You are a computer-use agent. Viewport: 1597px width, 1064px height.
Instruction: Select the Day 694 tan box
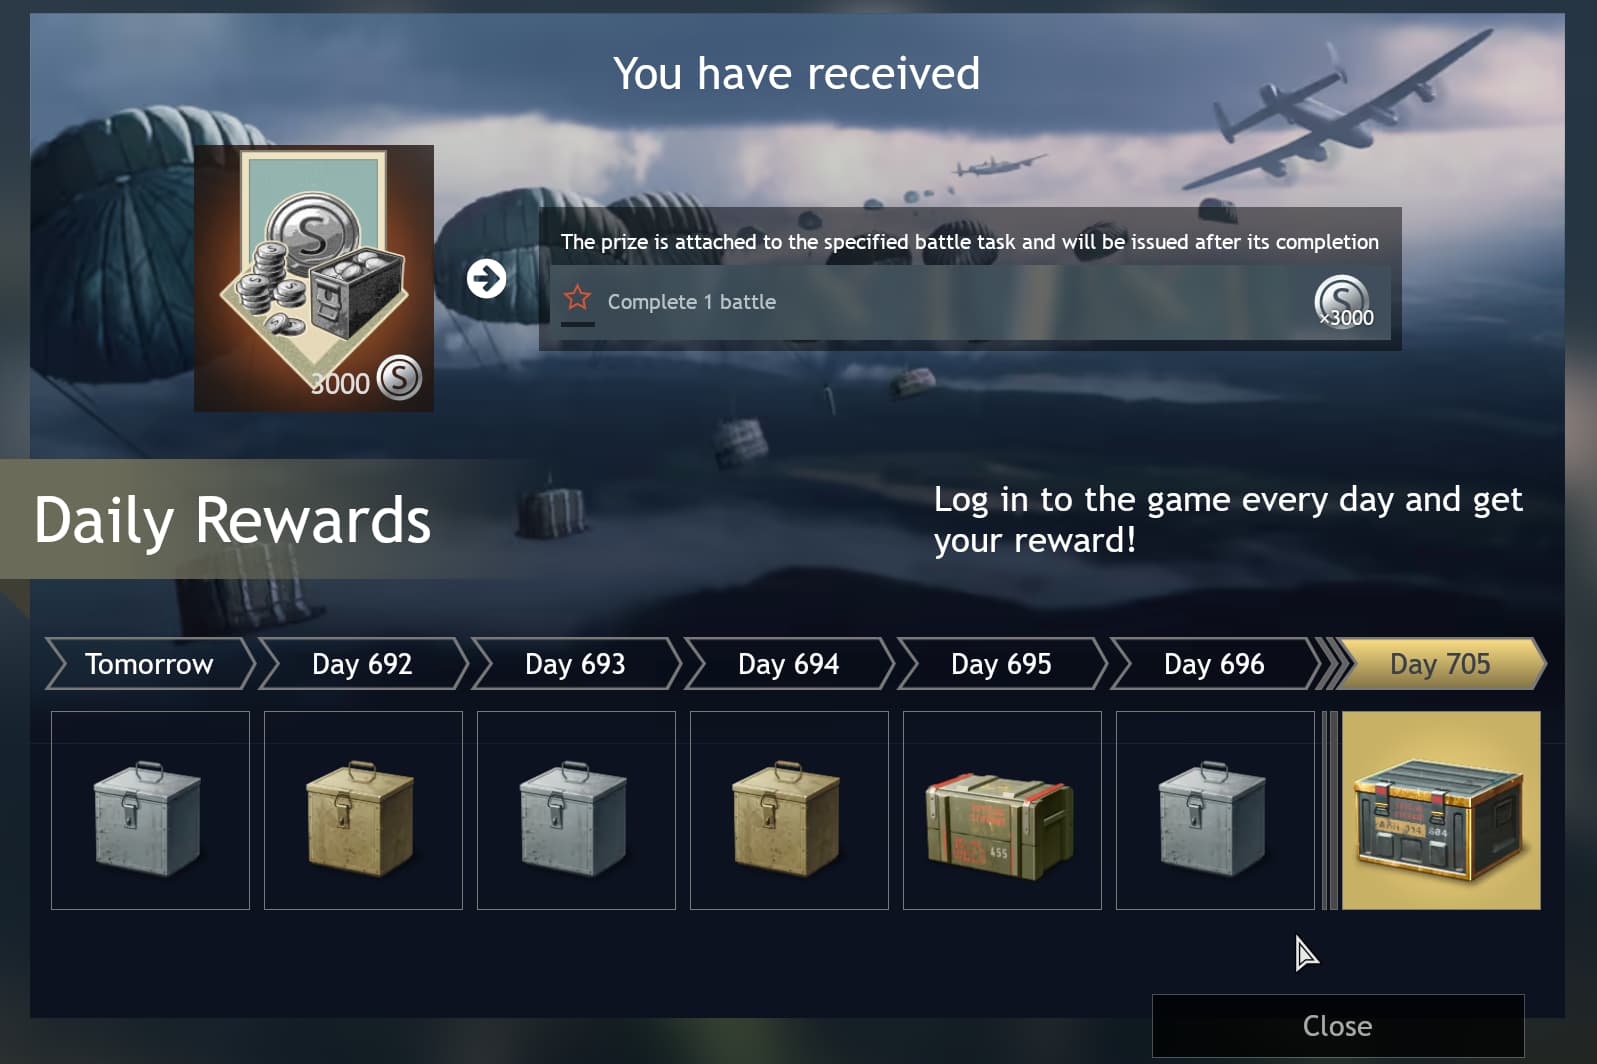click(789, 810)
